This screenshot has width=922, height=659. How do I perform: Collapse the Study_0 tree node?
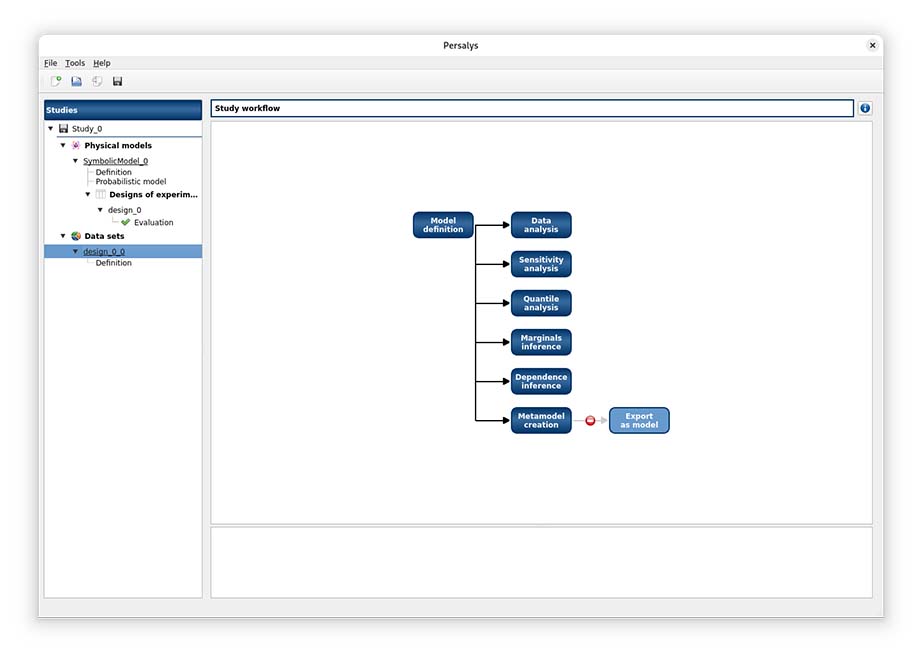tap(51, 129)
